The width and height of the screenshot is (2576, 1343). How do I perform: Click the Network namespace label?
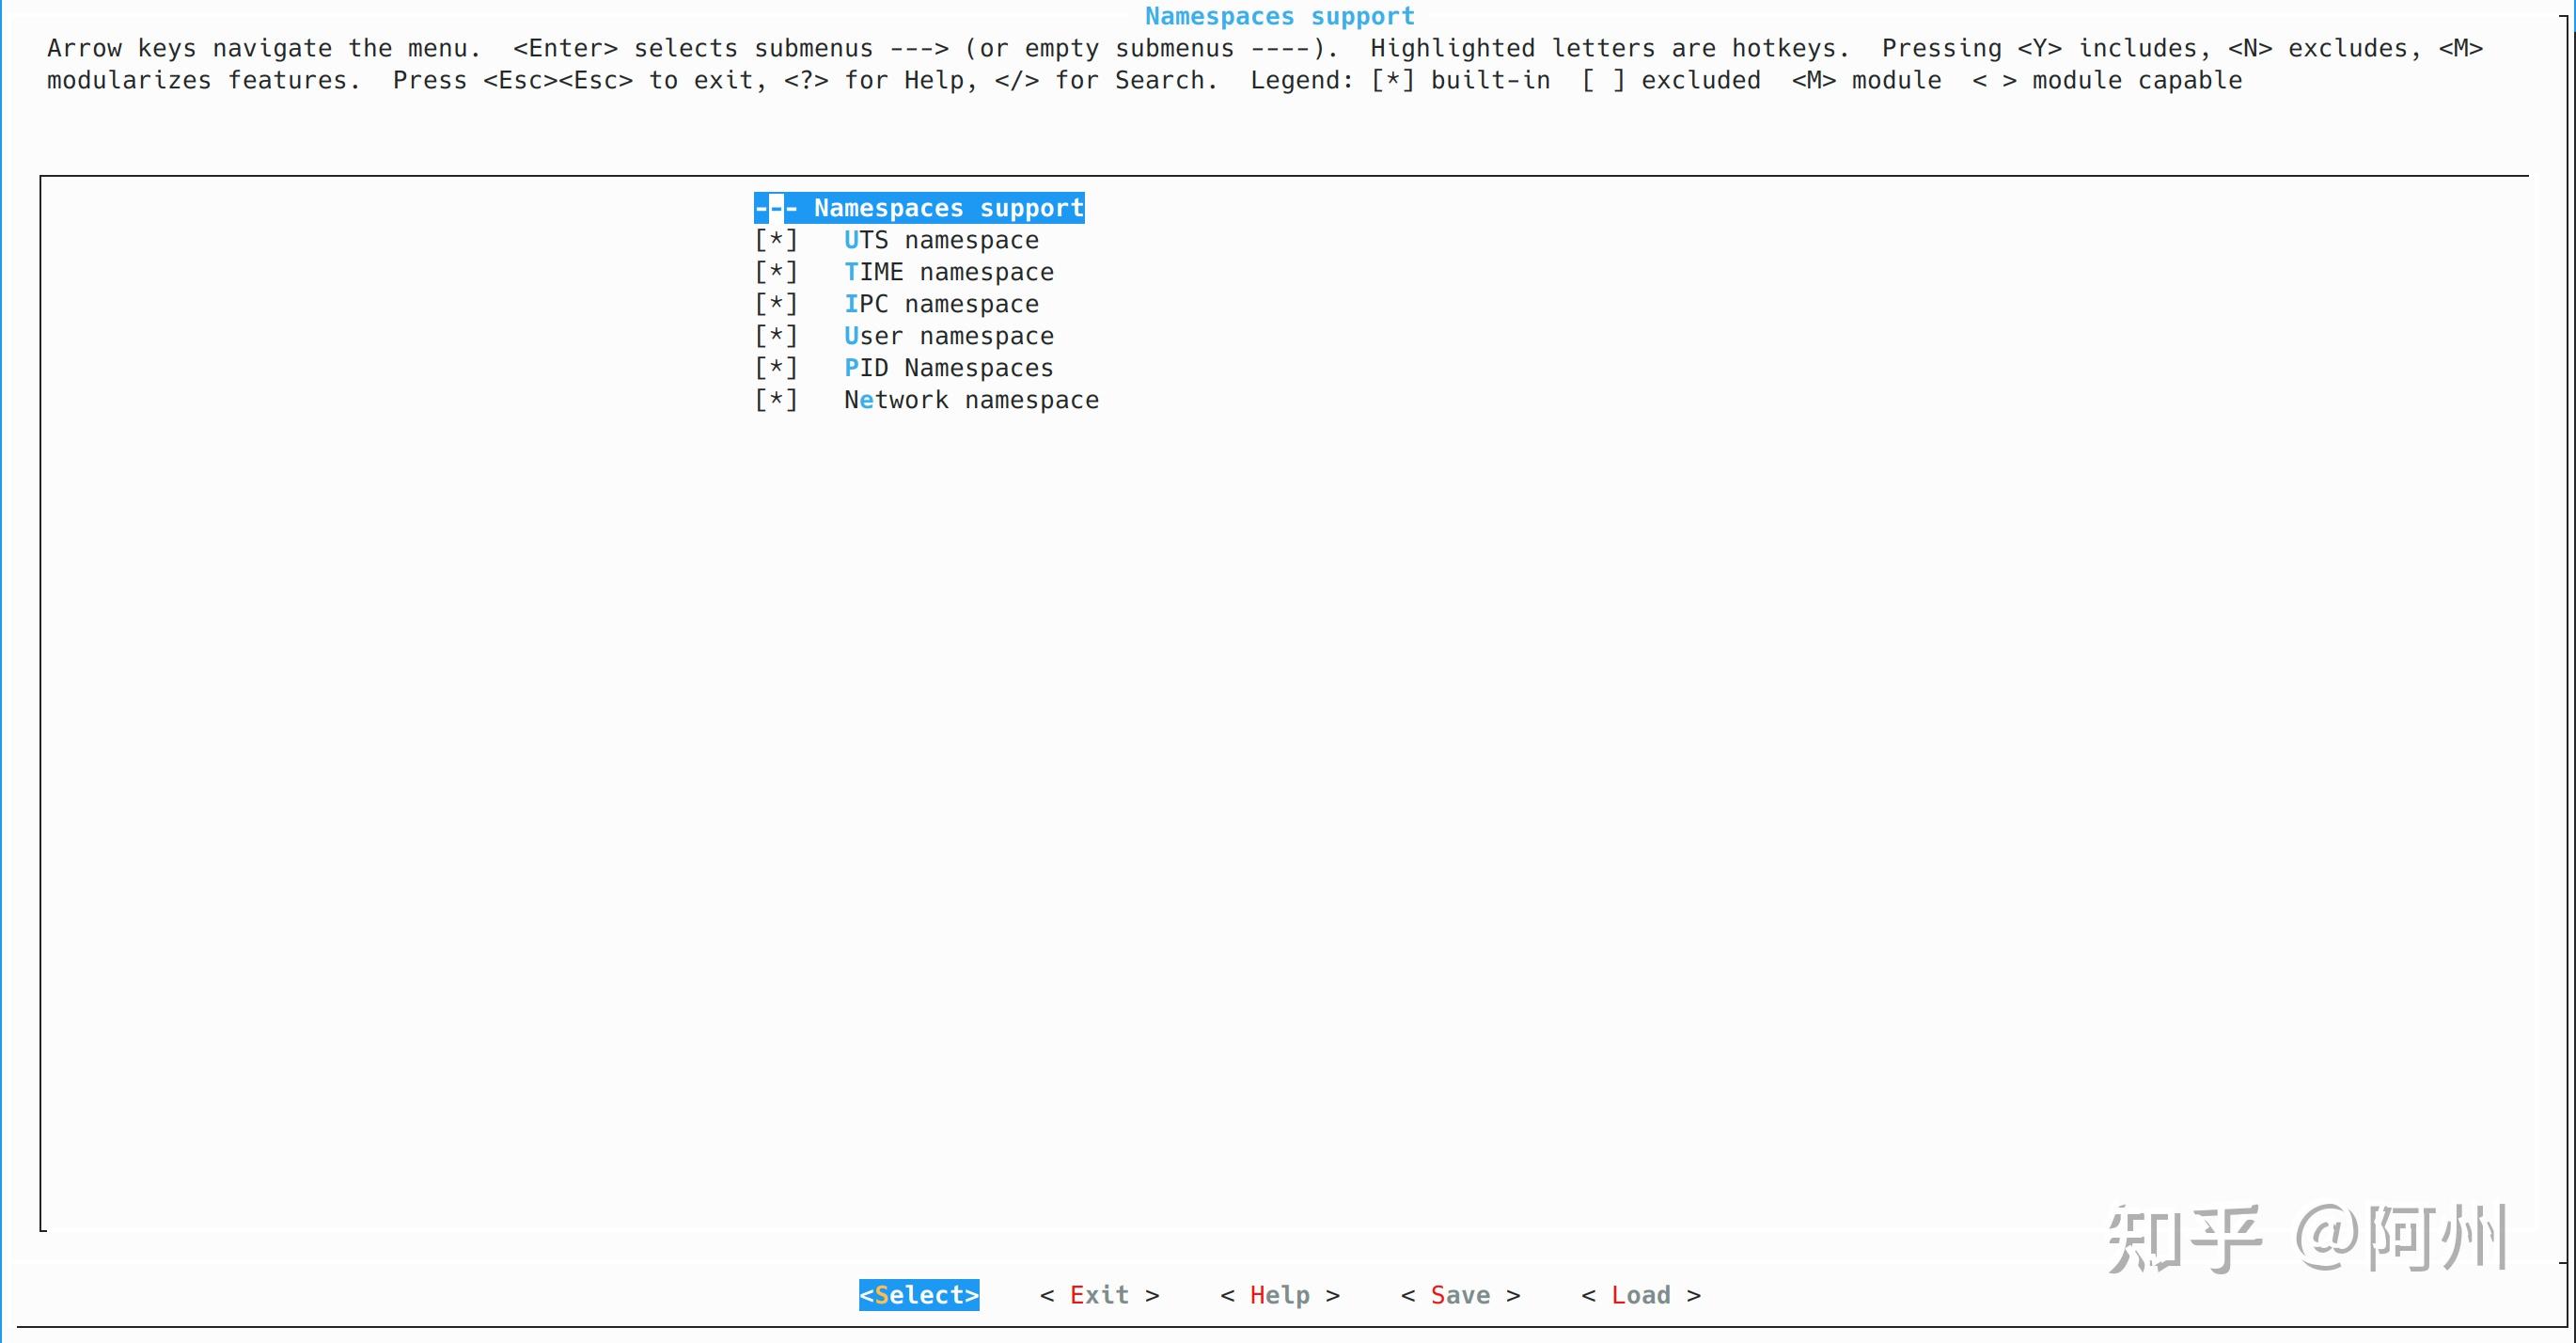pyautogui.click(x=971, y=400)
